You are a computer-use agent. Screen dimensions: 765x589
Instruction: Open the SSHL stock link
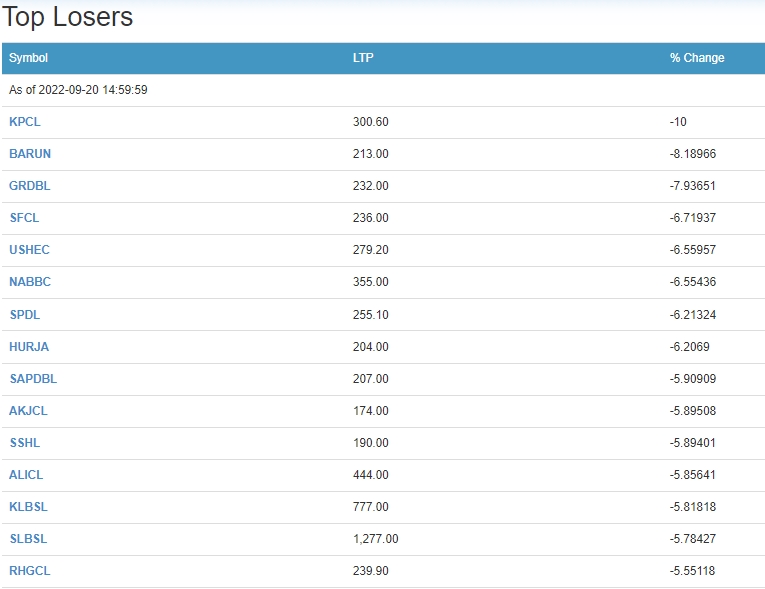[25, 443]
